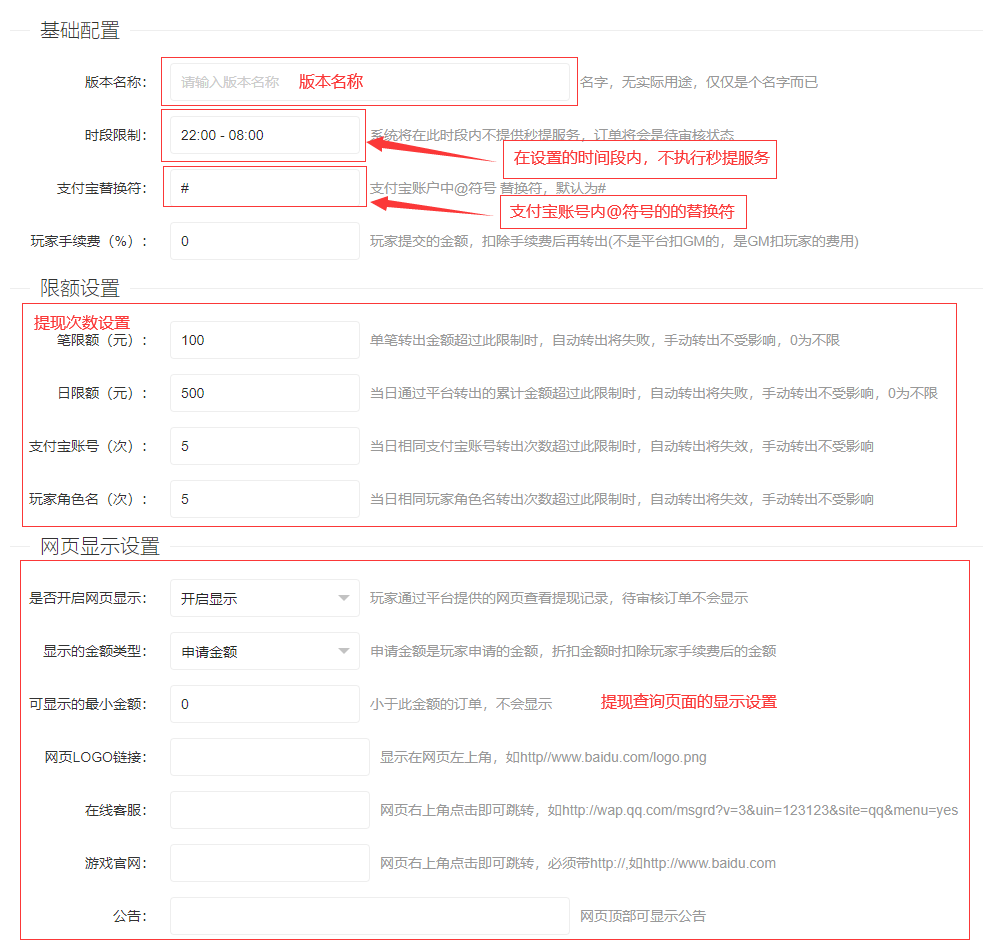Click help text 网页顶部可显示公告
The height and width of the screenshot is (947, 983).
(643, 916)
